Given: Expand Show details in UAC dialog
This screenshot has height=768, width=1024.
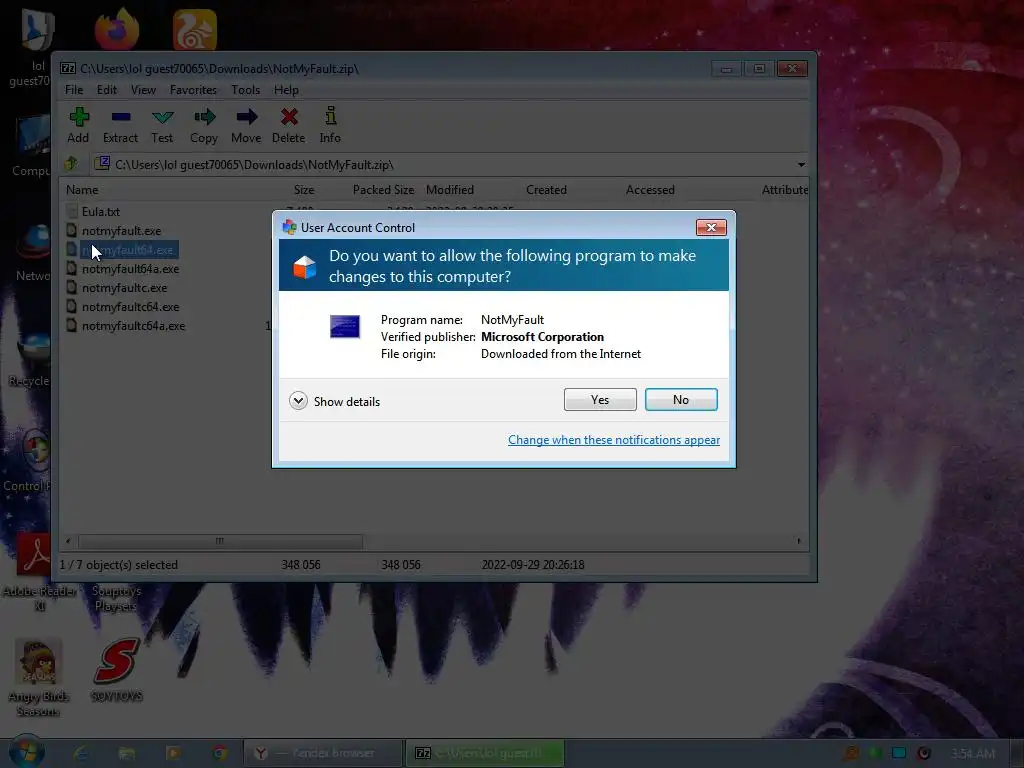Looking at the screenshot, I should coord(335,401).
